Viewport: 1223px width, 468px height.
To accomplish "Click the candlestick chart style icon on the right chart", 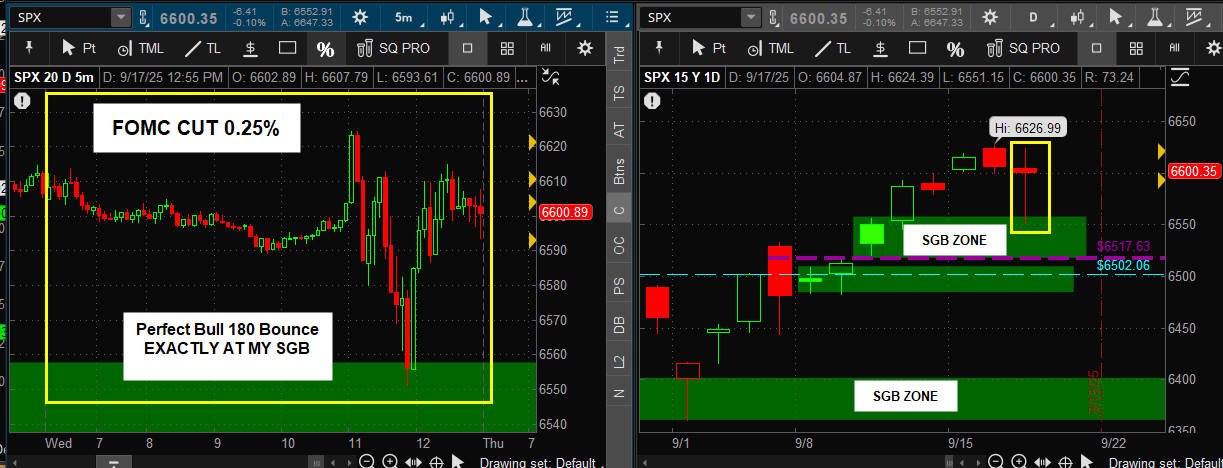I will [x=1078, y=17].
